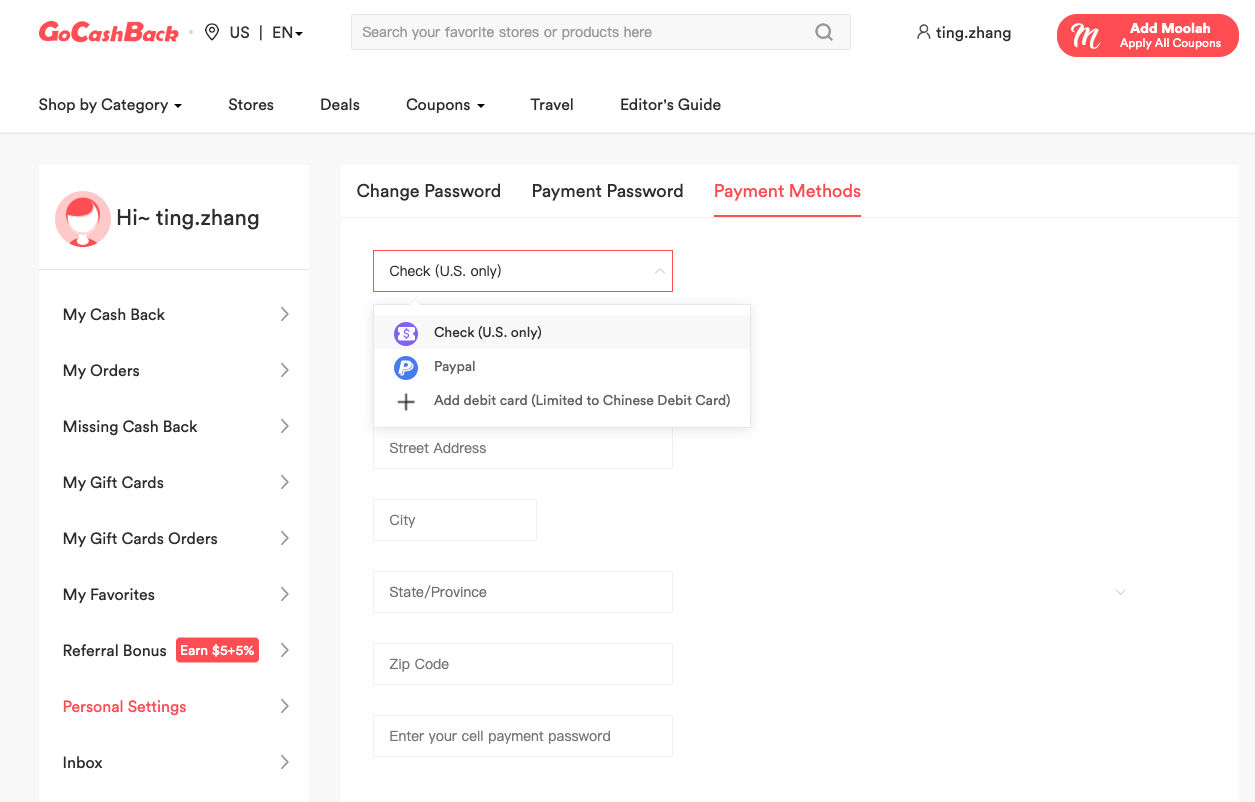1255x802 pixels.
Task: Go to Deals page
Action: click(x=340, y=104)
